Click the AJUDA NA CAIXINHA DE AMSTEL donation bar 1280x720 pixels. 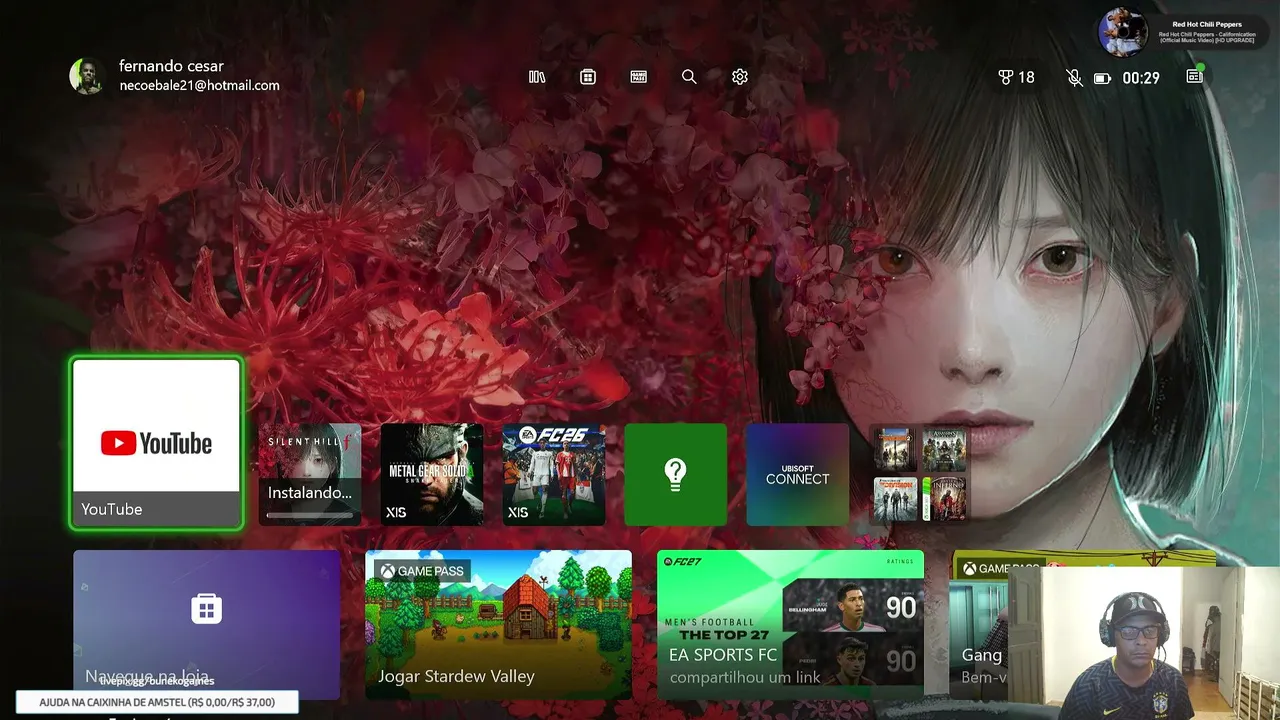157,702
